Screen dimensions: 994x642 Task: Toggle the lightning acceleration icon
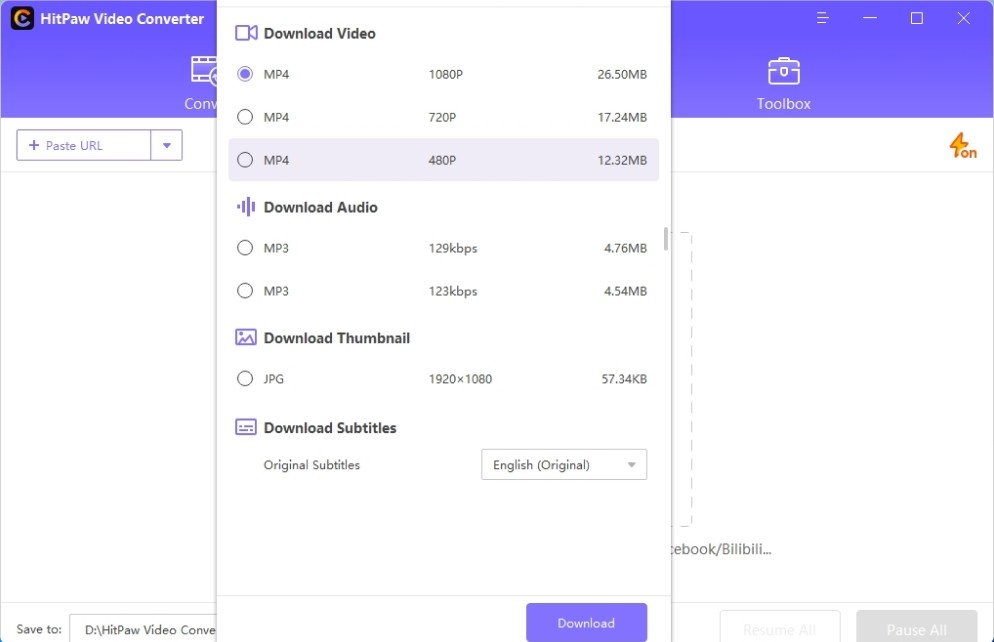coord(962,146)
